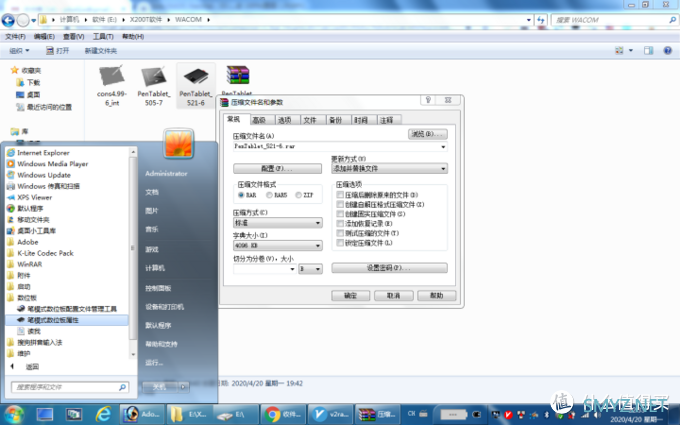Open the 工具(T) menu in Explorer
680x425 pixels.
(103, 36)
